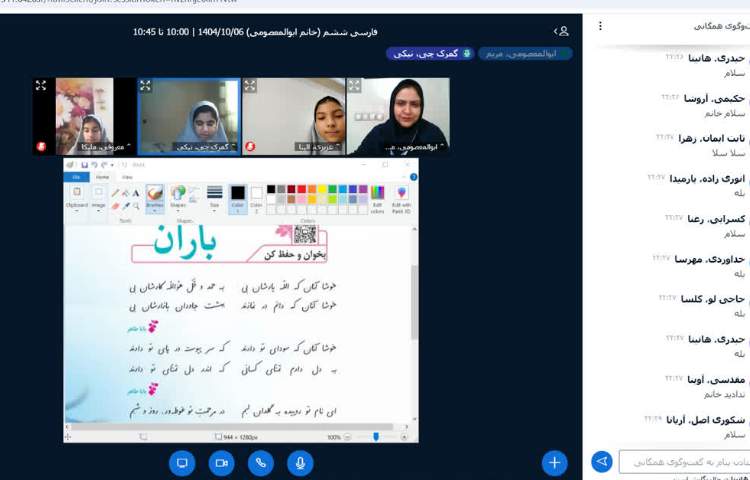Open the File tab in Paint

76,177
